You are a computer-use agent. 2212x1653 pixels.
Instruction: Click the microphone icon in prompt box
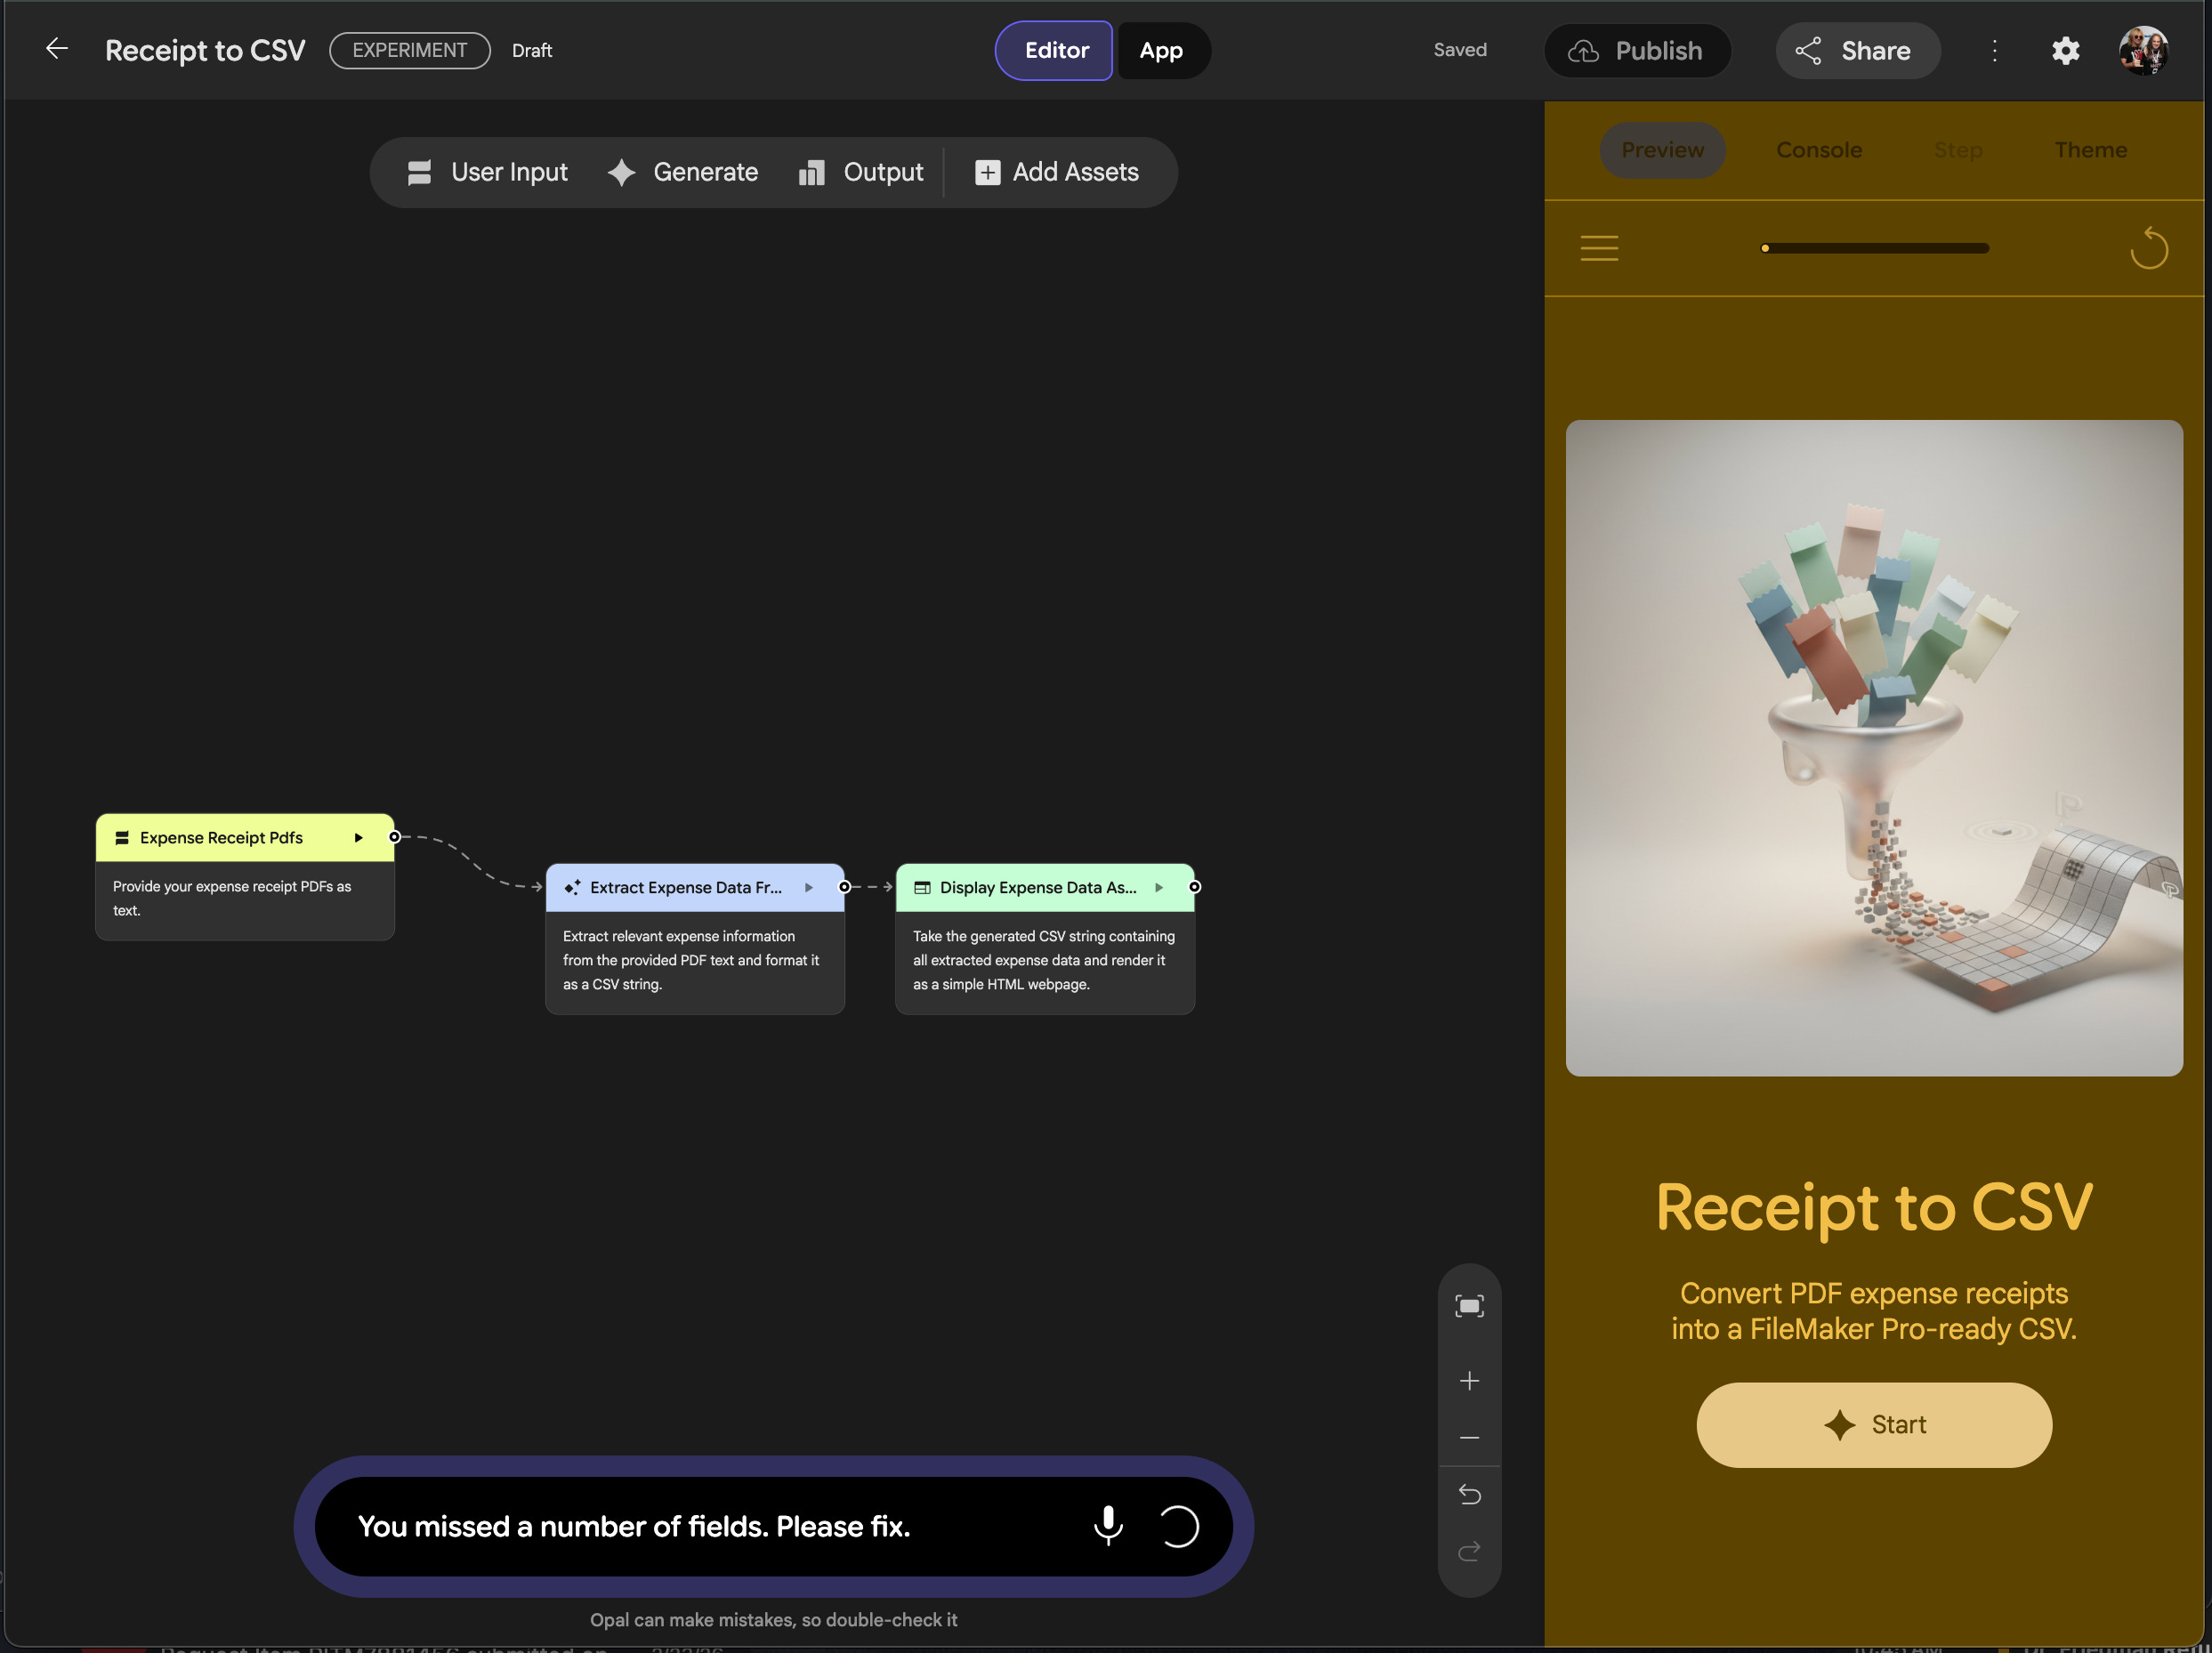tap(1107, 1526)
